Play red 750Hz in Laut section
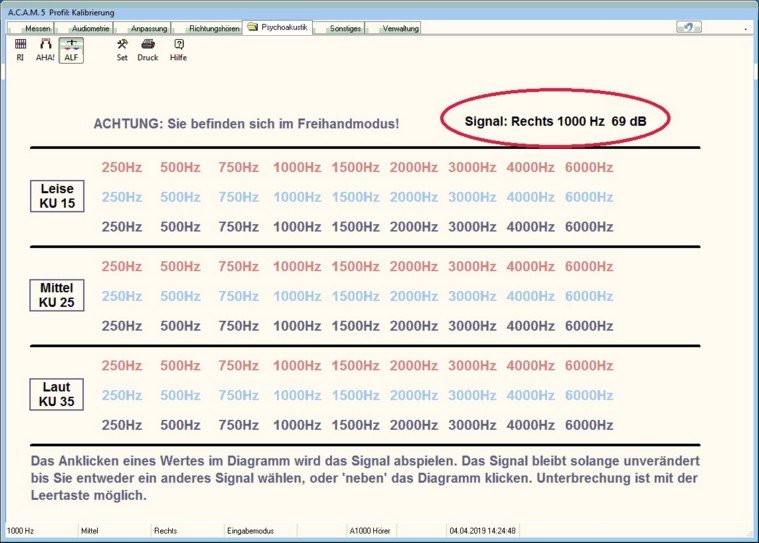 (x=238, y=366)
